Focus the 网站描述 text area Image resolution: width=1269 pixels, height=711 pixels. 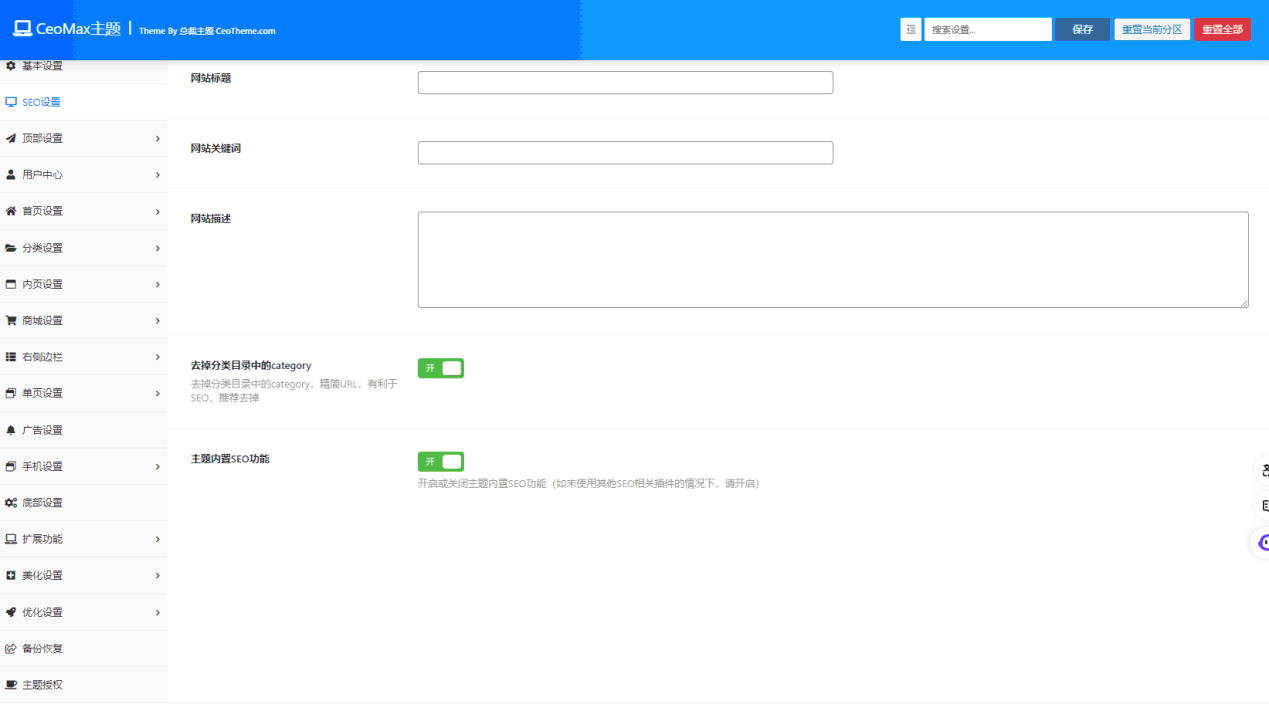coord(832,259)
